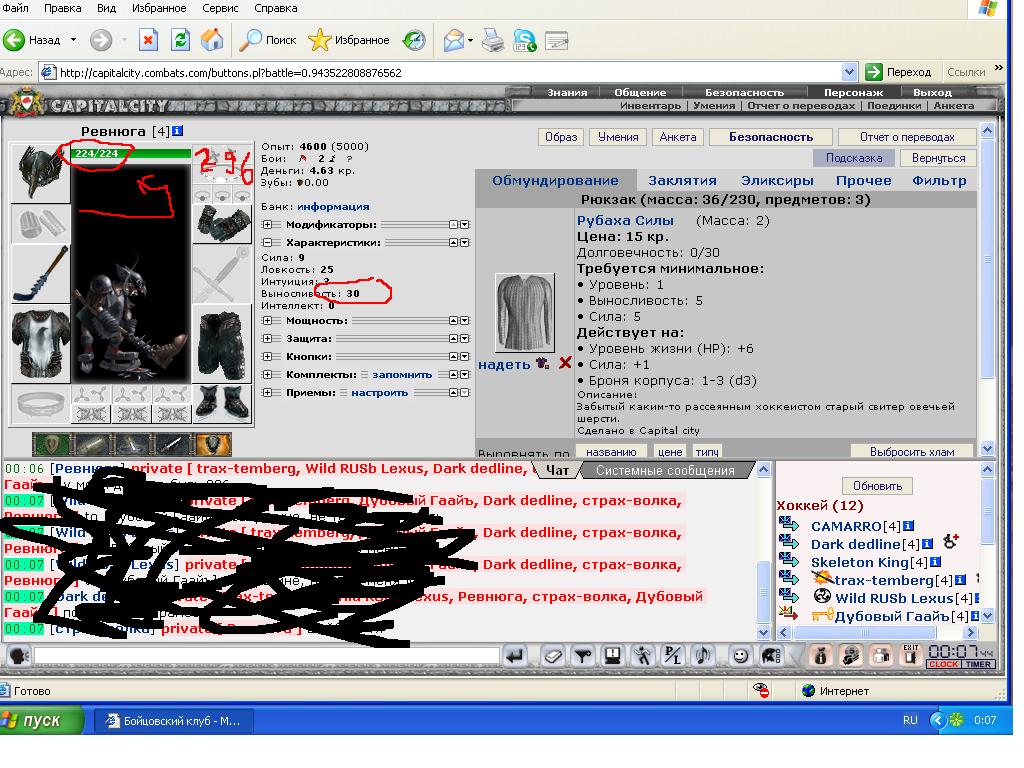Open the Банк информация link
This screenshot has width=1024, height=768.
333,206
